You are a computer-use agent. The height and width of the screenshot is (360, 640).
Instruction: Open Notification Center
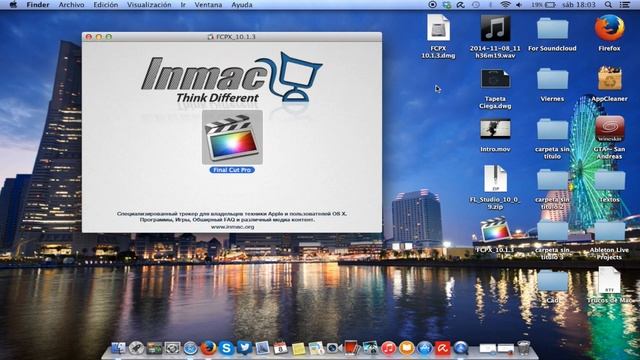624,5
